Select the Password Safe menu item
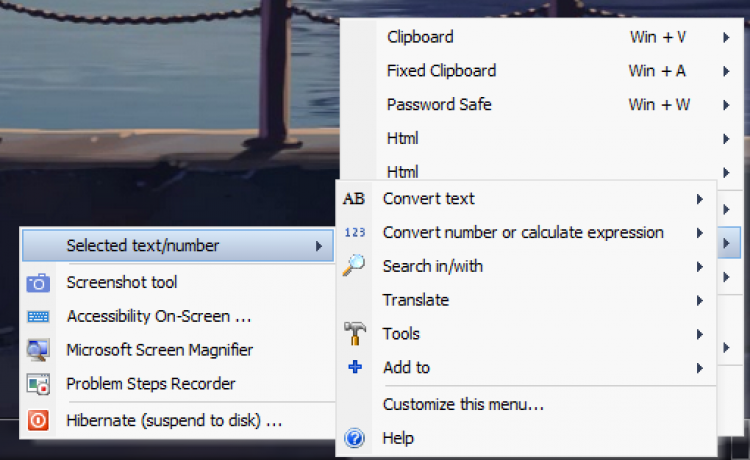The height and width of the screenshot is (460, 750). click(x=439, y=105)
